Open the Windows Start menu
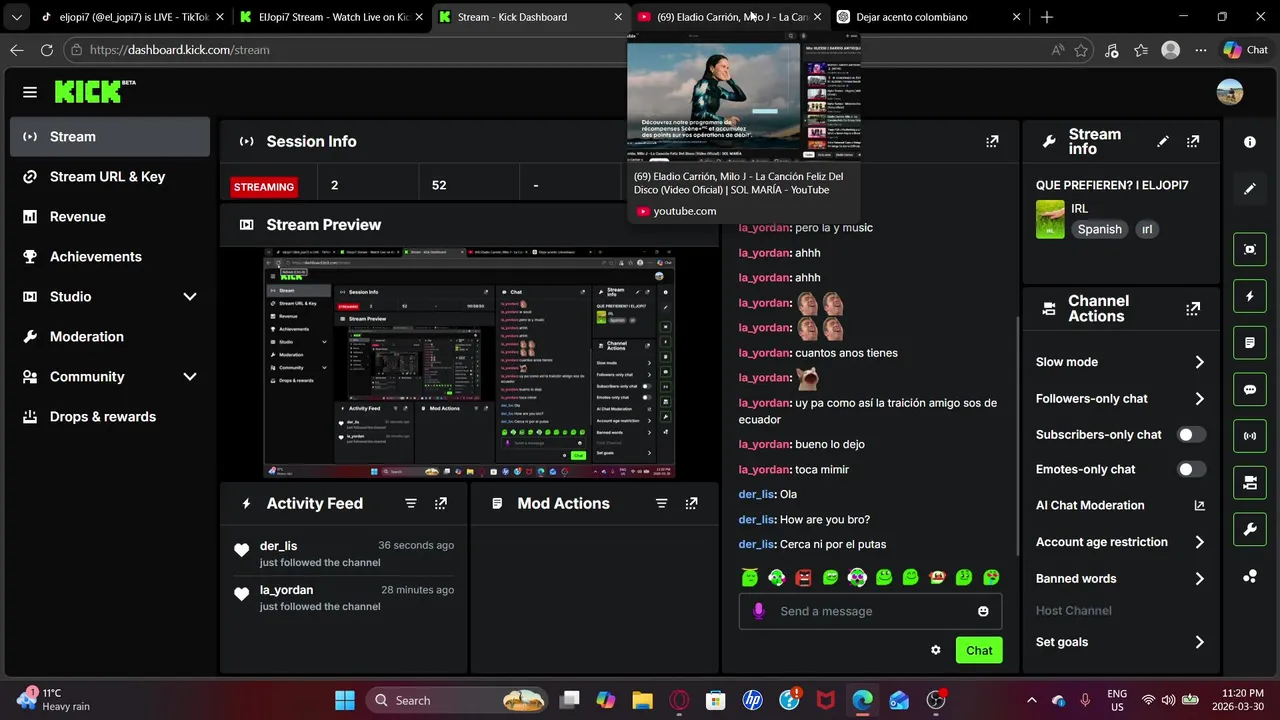1280x720 pixels. (x=344, y=700)
